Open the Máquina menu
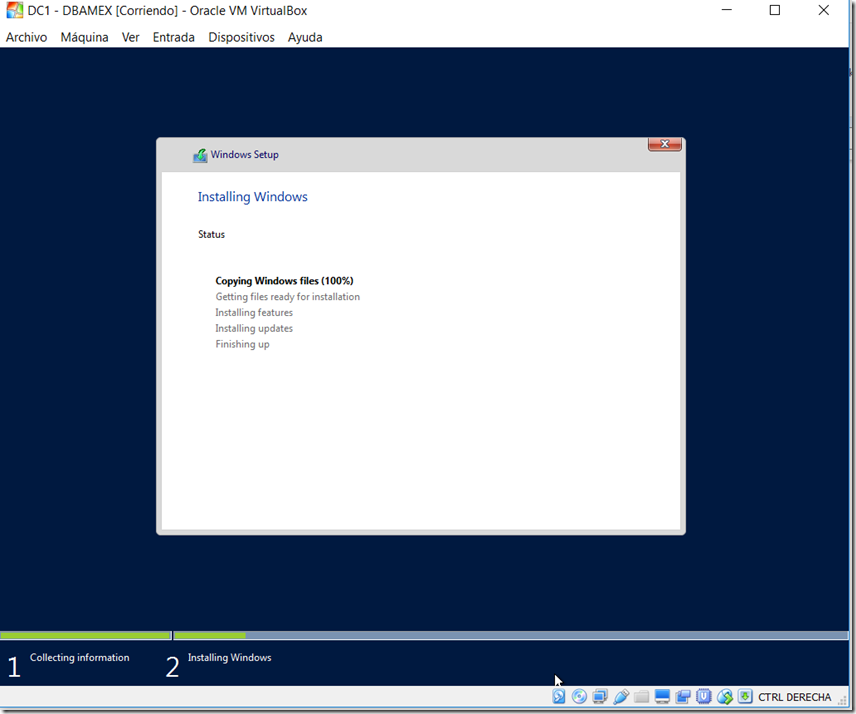 [x=84, y=37]
